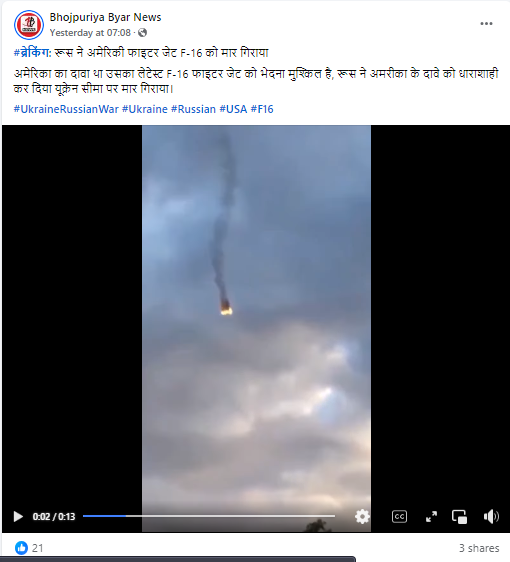
Task: Open the Yesterday at 07:08 timestamp
Action: point(90,33)
